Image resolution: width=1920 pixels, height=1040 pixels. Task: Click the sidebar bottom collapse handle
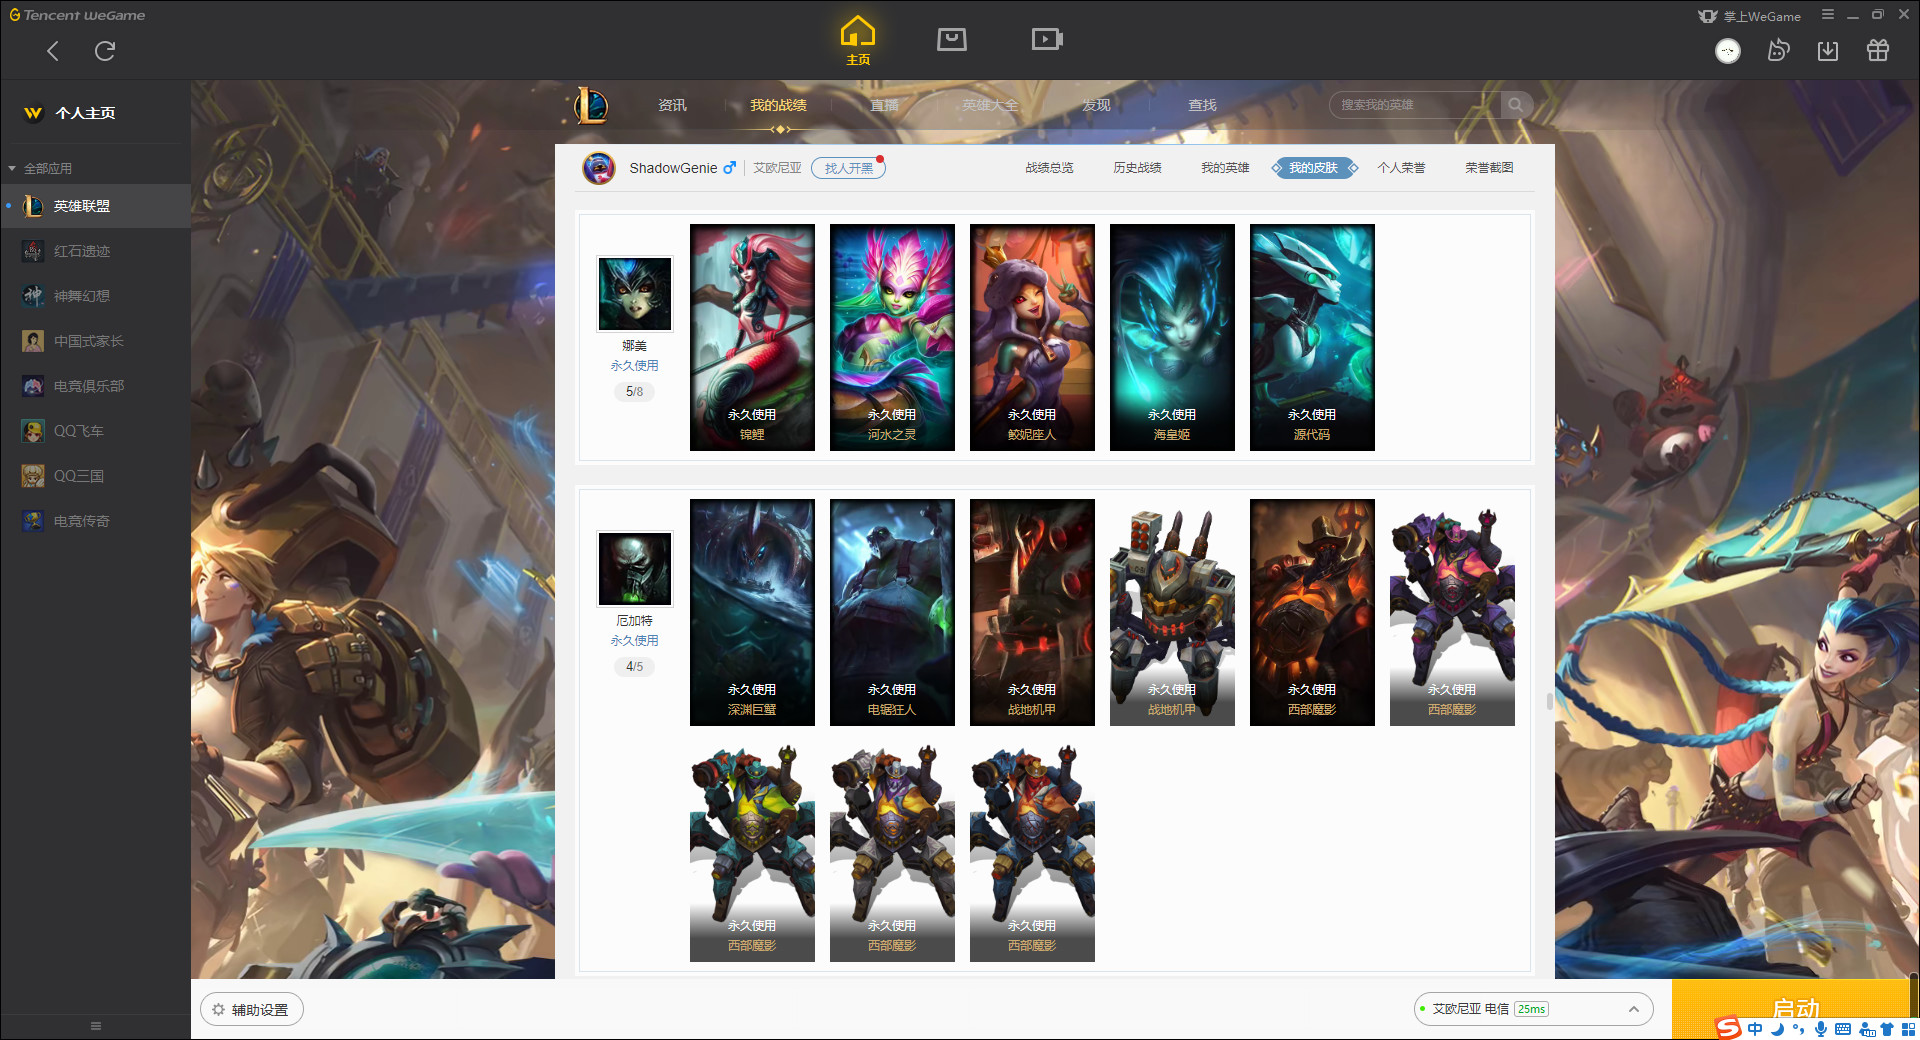(96, 1026)
